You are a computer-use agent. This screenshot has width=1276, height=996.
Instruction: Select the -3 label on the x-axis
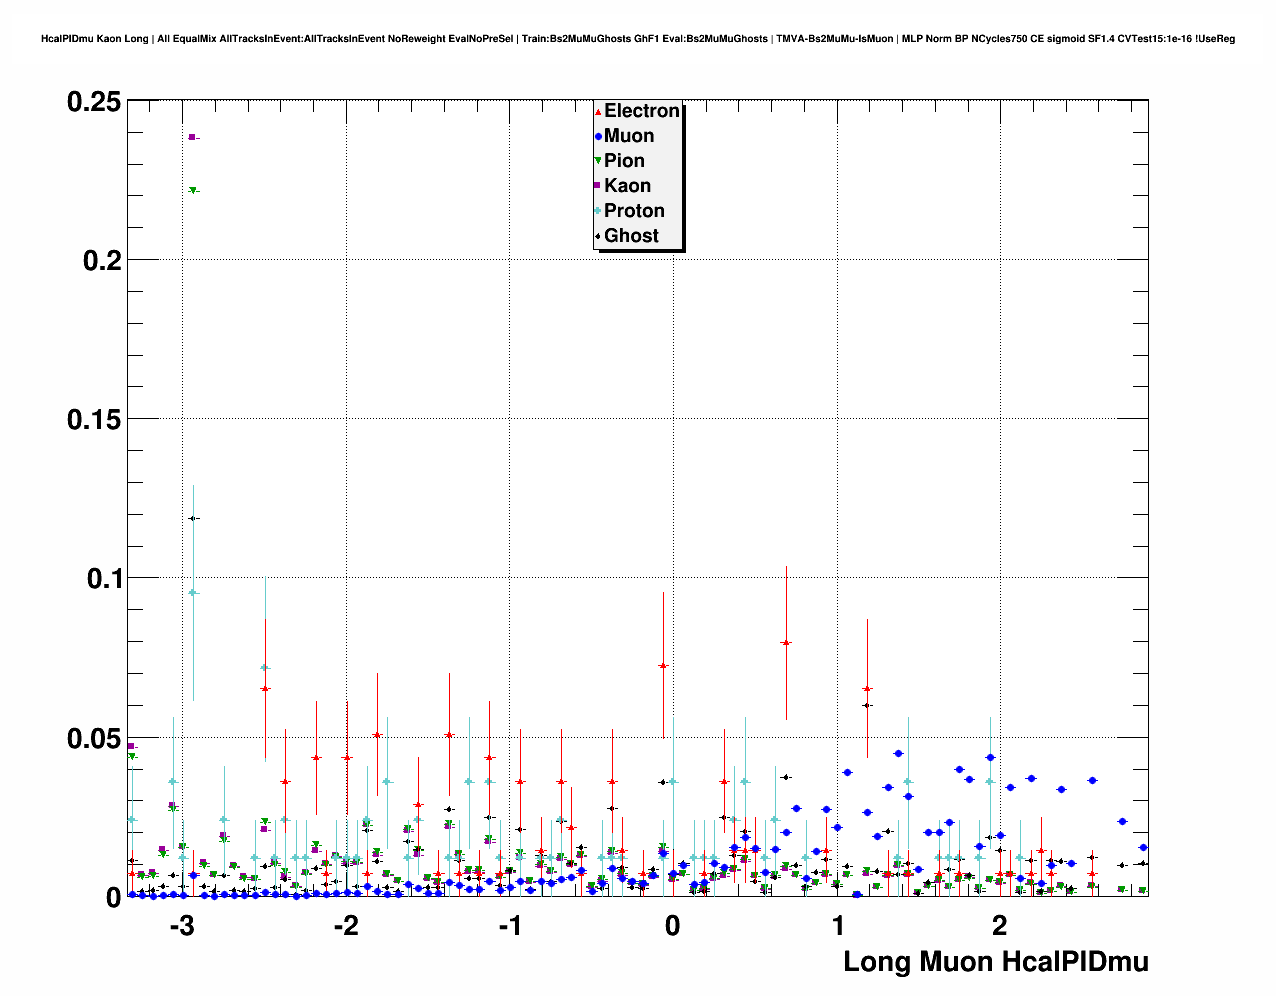[x=181, y=926]
